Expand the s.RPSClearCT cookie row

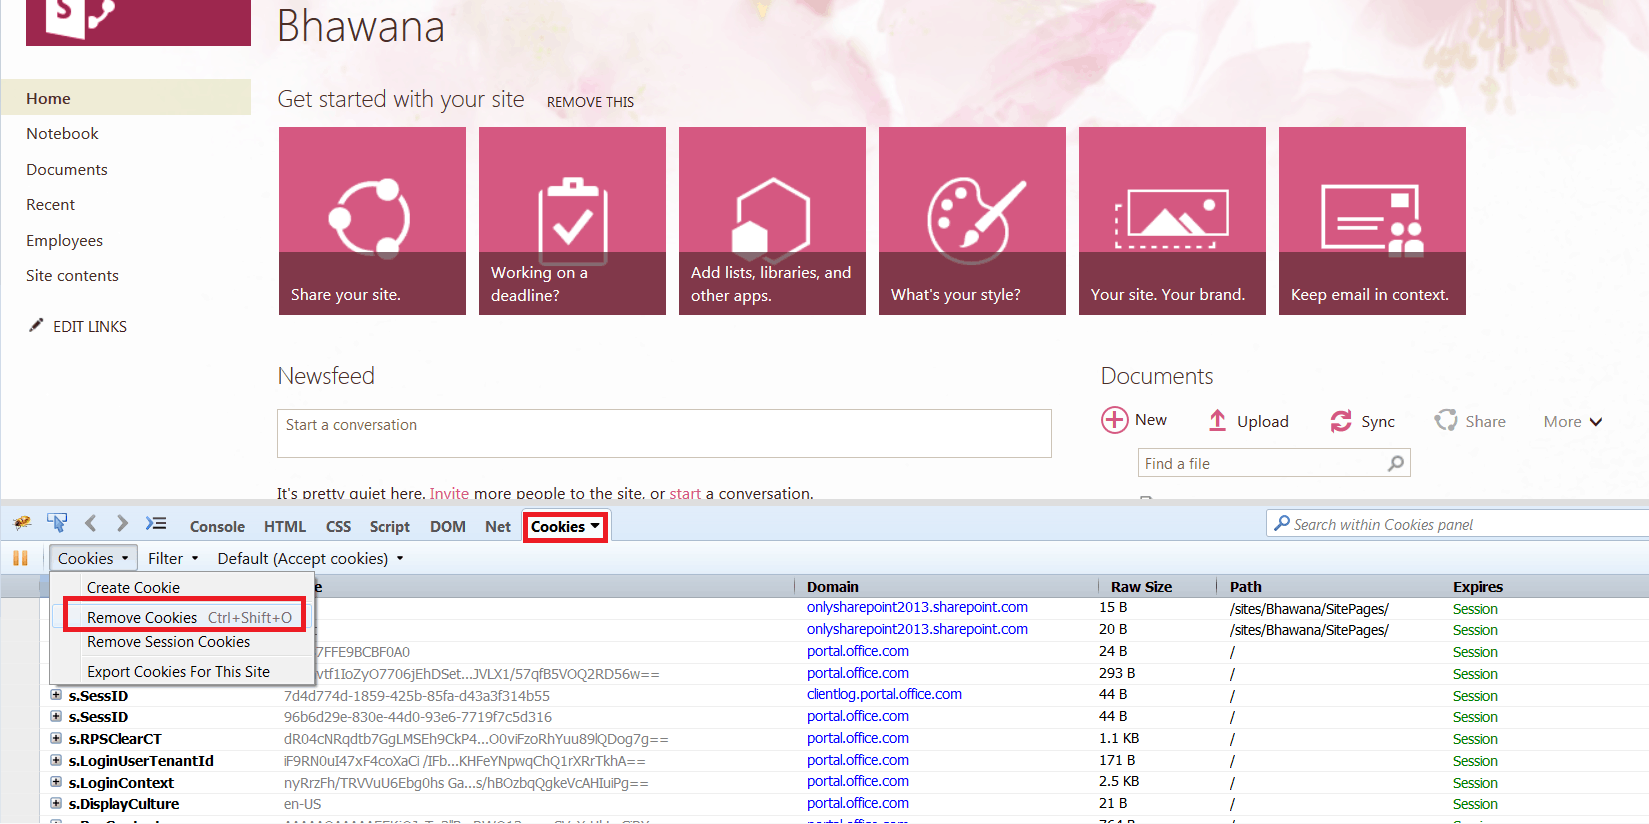tap(56, 738)
